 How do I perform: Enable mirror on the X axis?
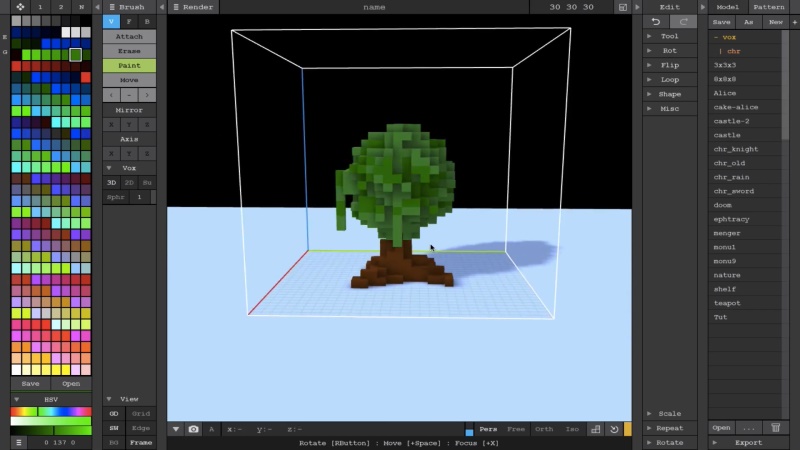[x=113, y=124]
